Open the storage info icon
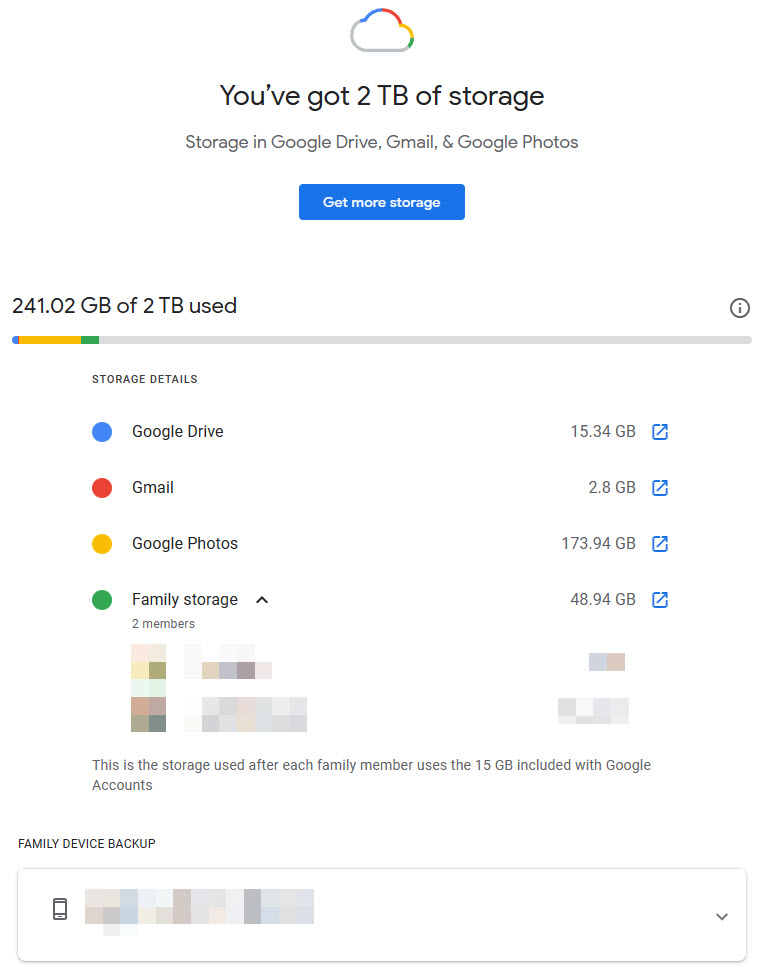Viewport: 757px width, 968px height. pos(740,308)
